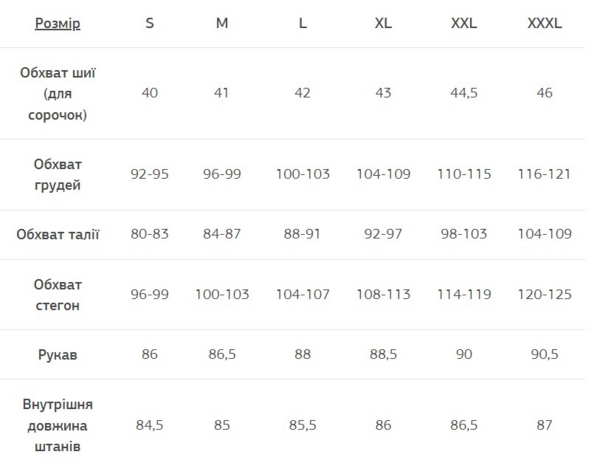The width and height of the screenshot is (600, 460).
Task: Select the "Обхват грудей" row label
Action: coord(57,174)
